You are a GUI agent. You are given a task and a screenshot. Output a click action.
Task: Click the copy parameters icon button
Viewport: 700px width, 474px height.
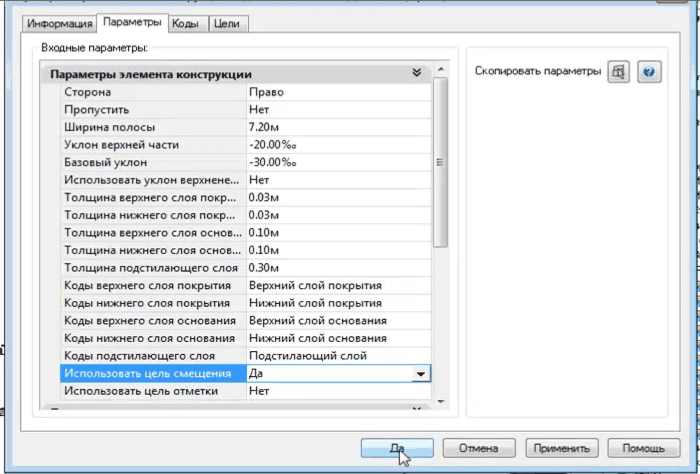619,72
